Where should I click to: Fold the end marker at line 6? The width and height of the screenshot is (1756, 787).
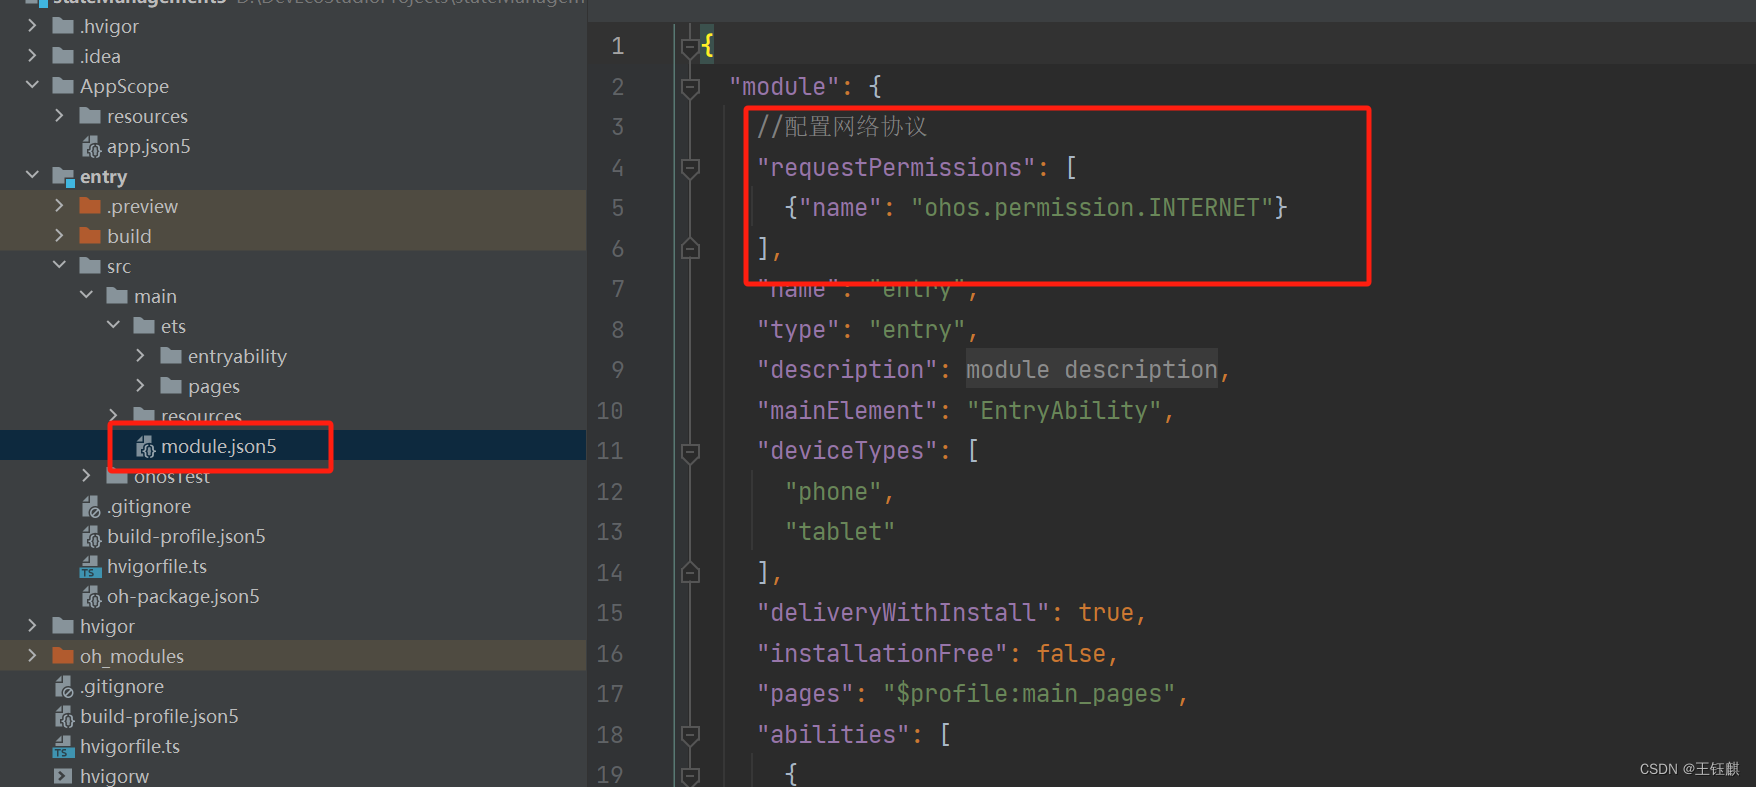pyautogui.click(x=690, y=248)
